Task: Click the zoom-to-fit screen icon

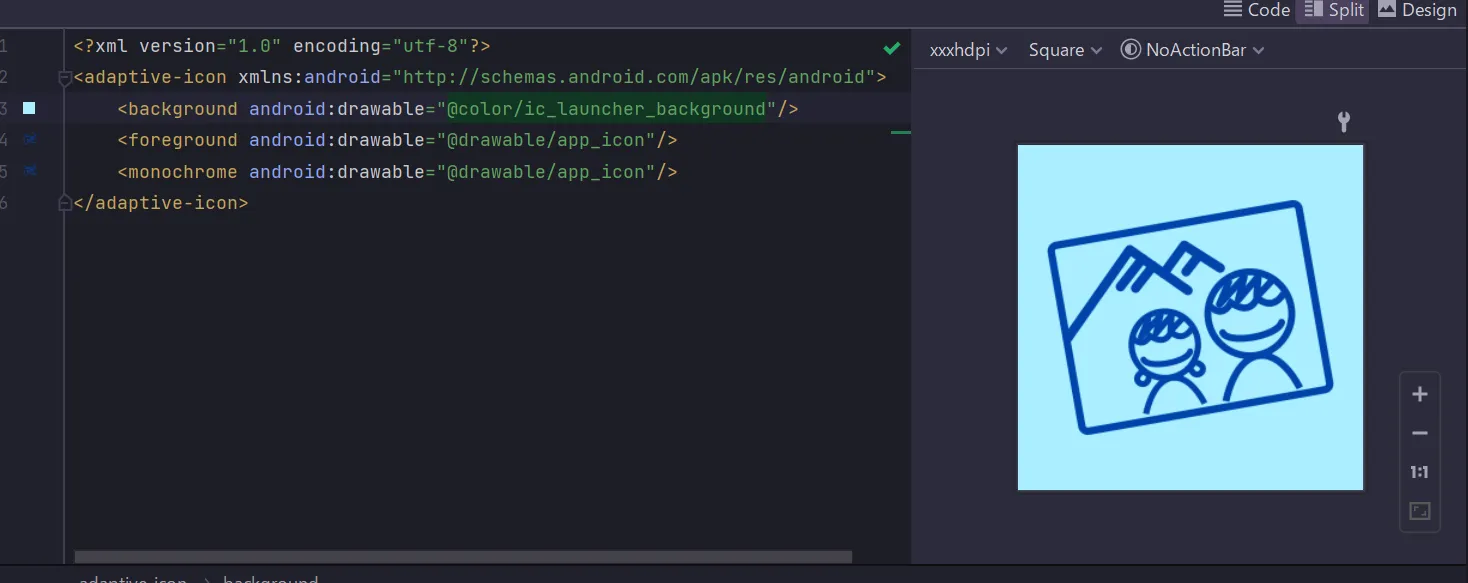Action: [1419, 511]
